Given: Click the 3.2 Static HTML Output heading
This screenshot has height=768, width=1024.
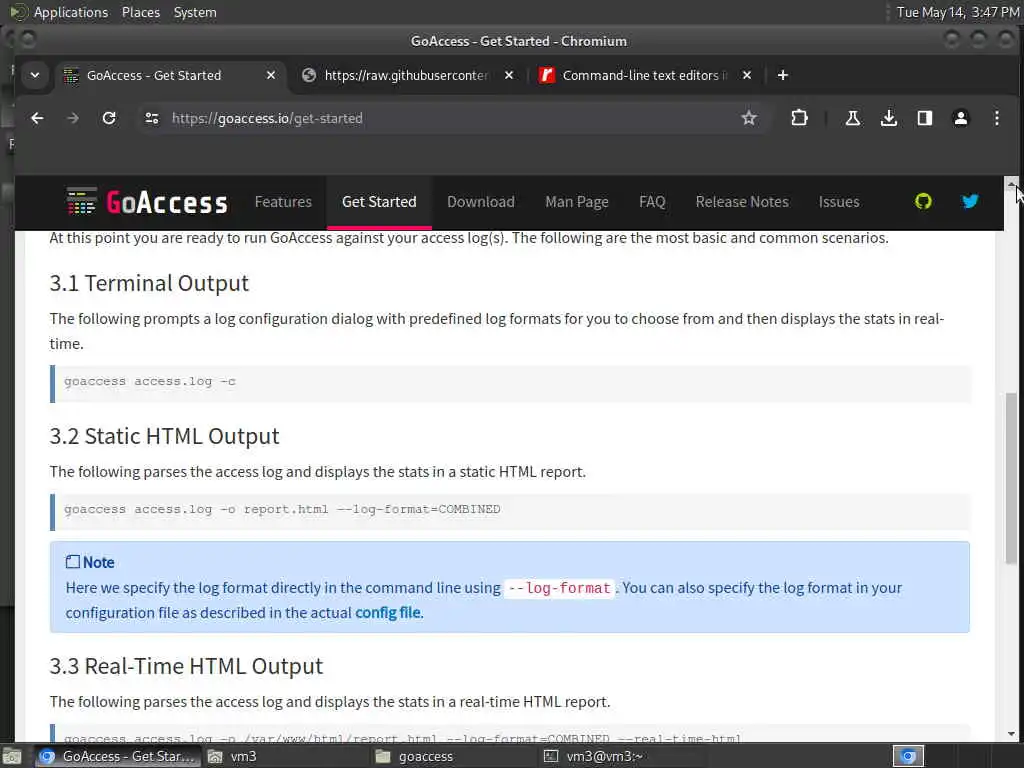Looking at the screenshot, I should 165,436.
